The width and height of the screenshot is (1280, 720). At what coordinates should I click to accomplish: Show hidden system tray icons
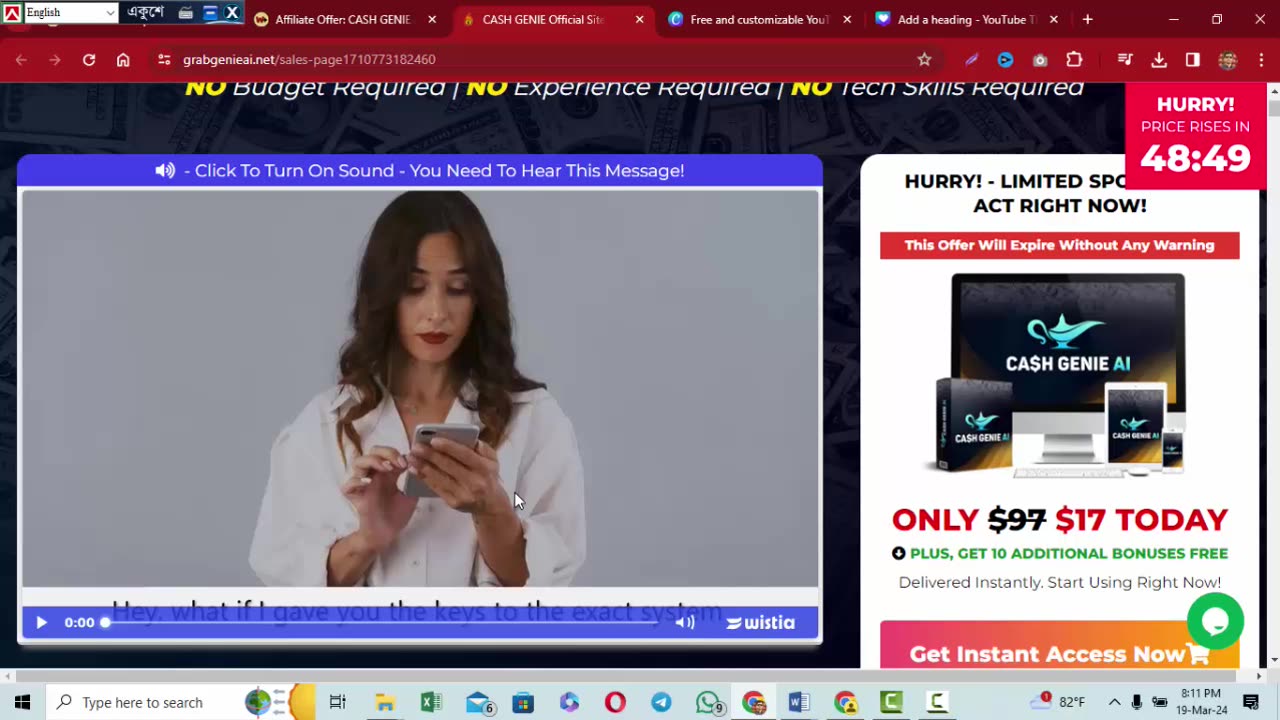point(1114,702)
